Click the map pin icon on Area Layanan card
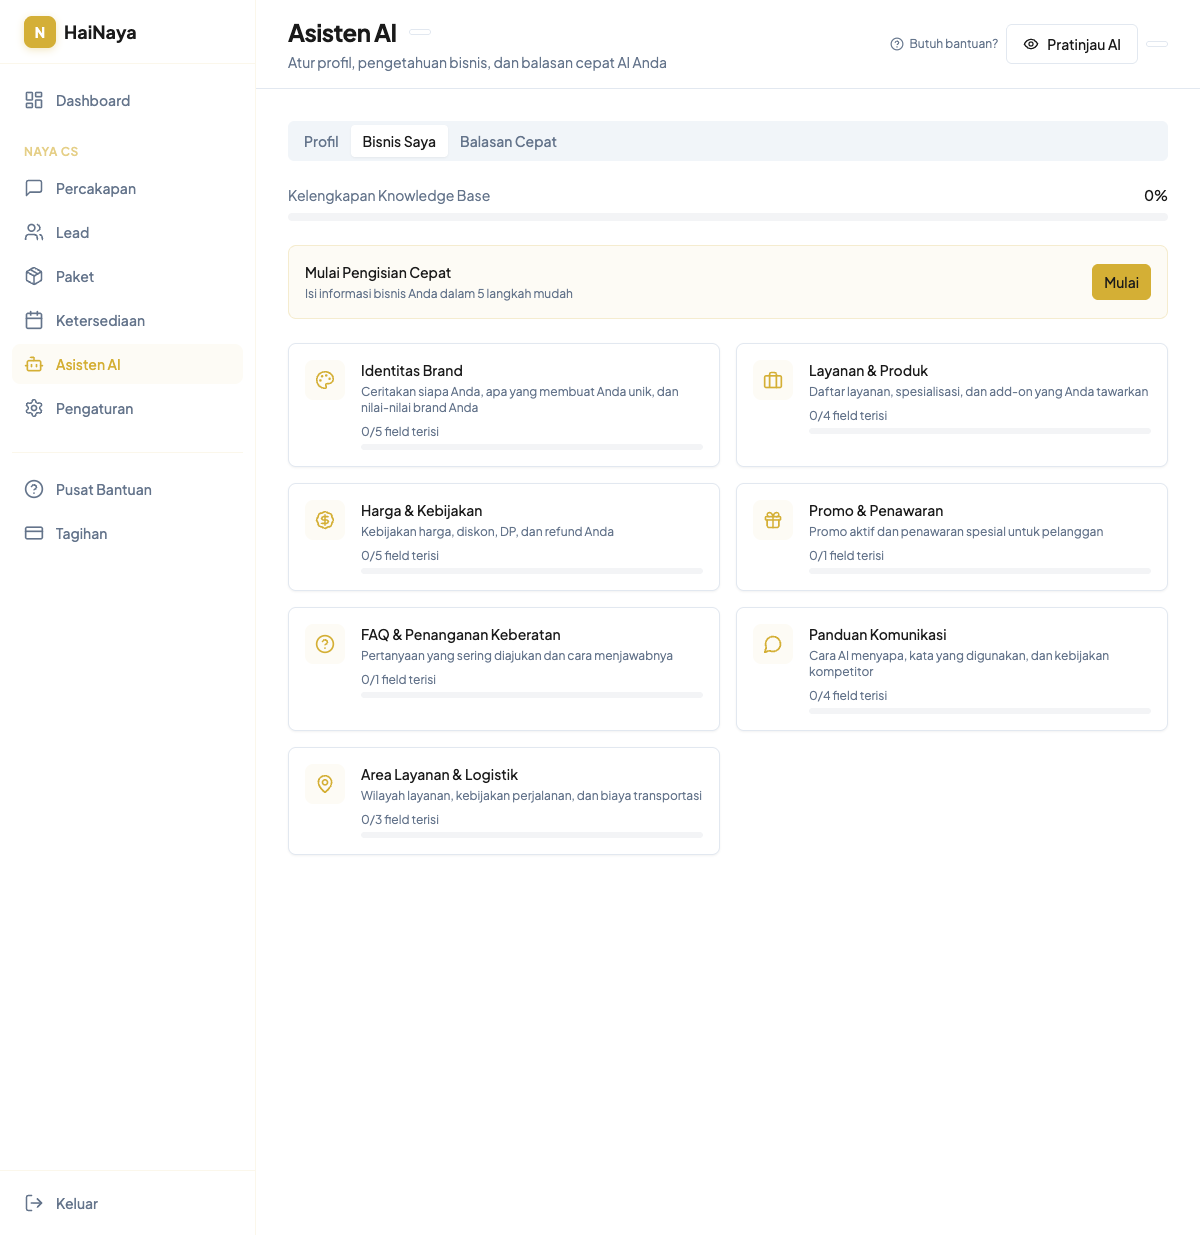 (325, 784)
